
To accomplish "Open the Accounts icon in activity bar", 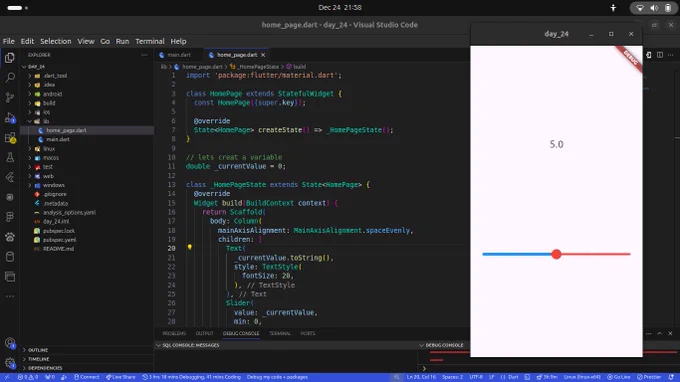I will click(10, 343).
